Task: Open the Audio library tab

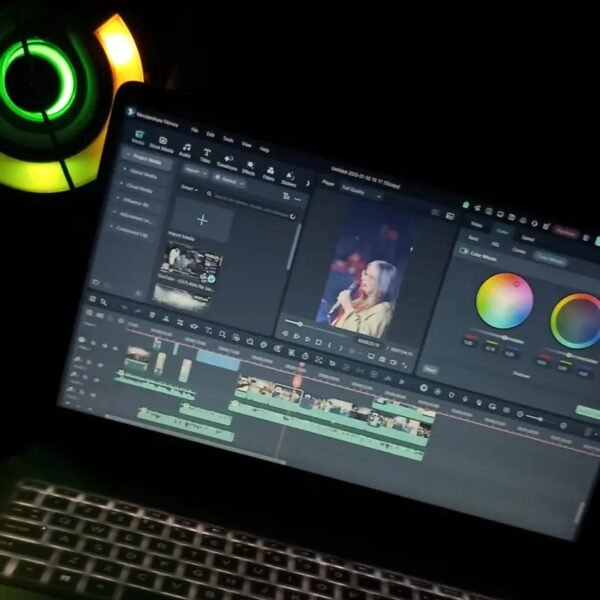Action: tap(186, 150)
